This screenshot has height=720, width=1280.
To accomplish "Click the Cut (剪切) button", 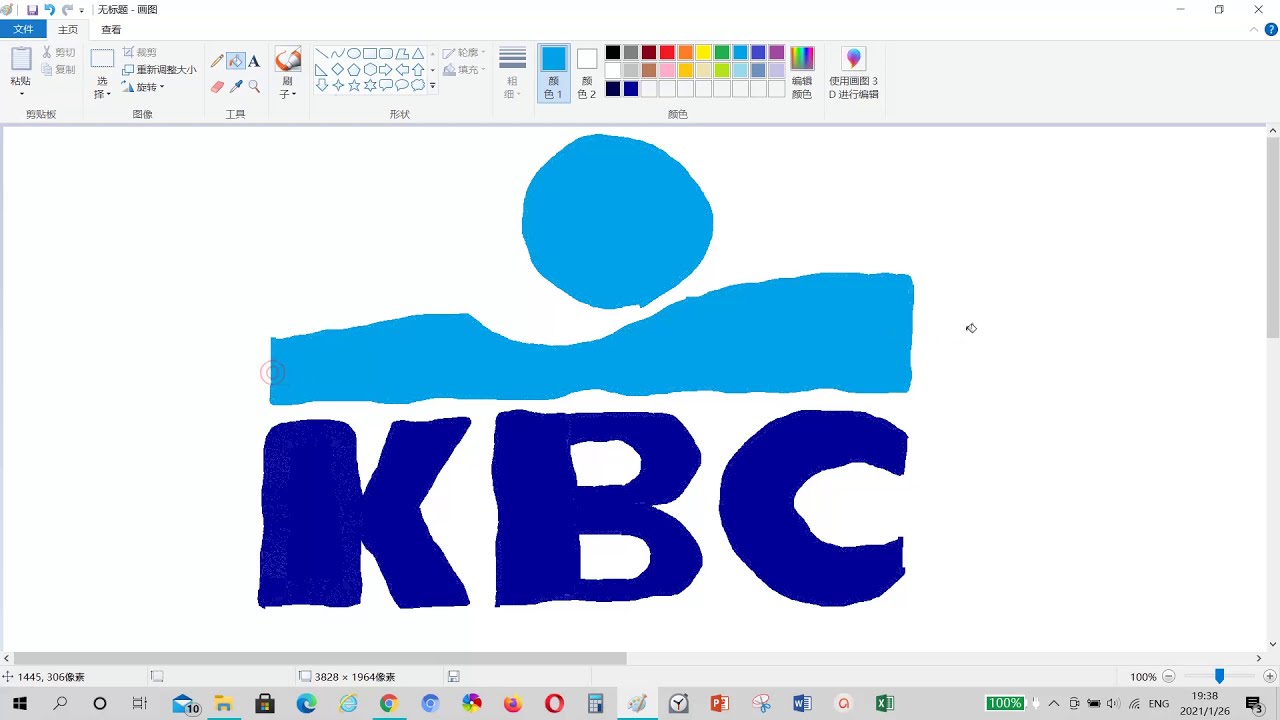I will click(x=59, y=52).
